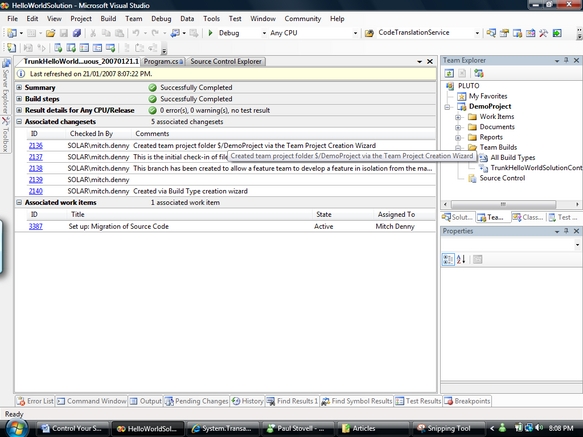Click 'Set up: Migration of Source Code' title
Image resolution: width=583 pixels, height=437 pixels.
119,226
